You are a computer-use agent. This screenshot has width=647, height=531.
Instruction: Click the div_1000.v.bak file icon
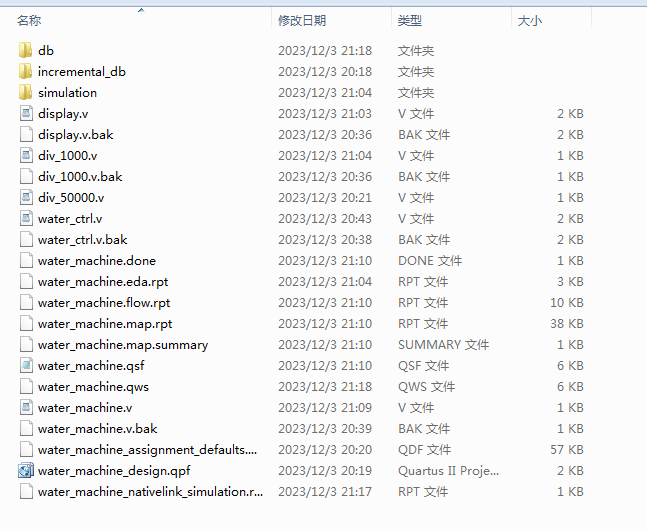(26, 177)
